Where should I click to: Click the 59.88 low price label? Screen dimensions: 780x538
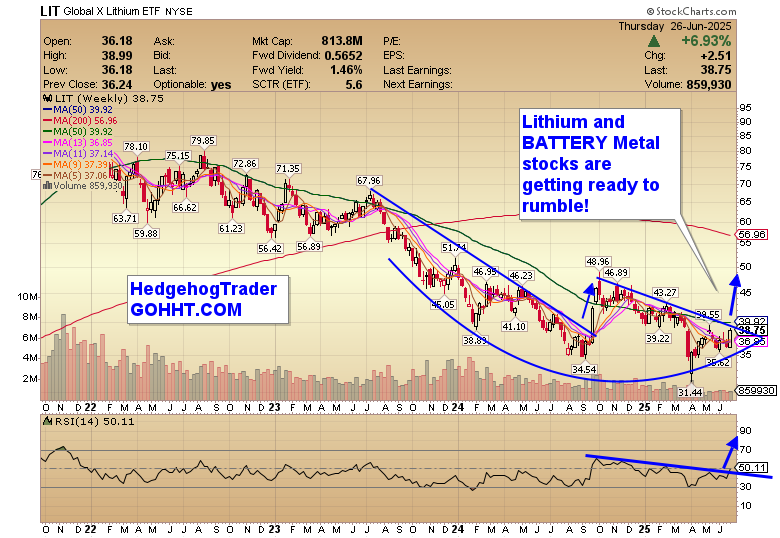(146, 233)
